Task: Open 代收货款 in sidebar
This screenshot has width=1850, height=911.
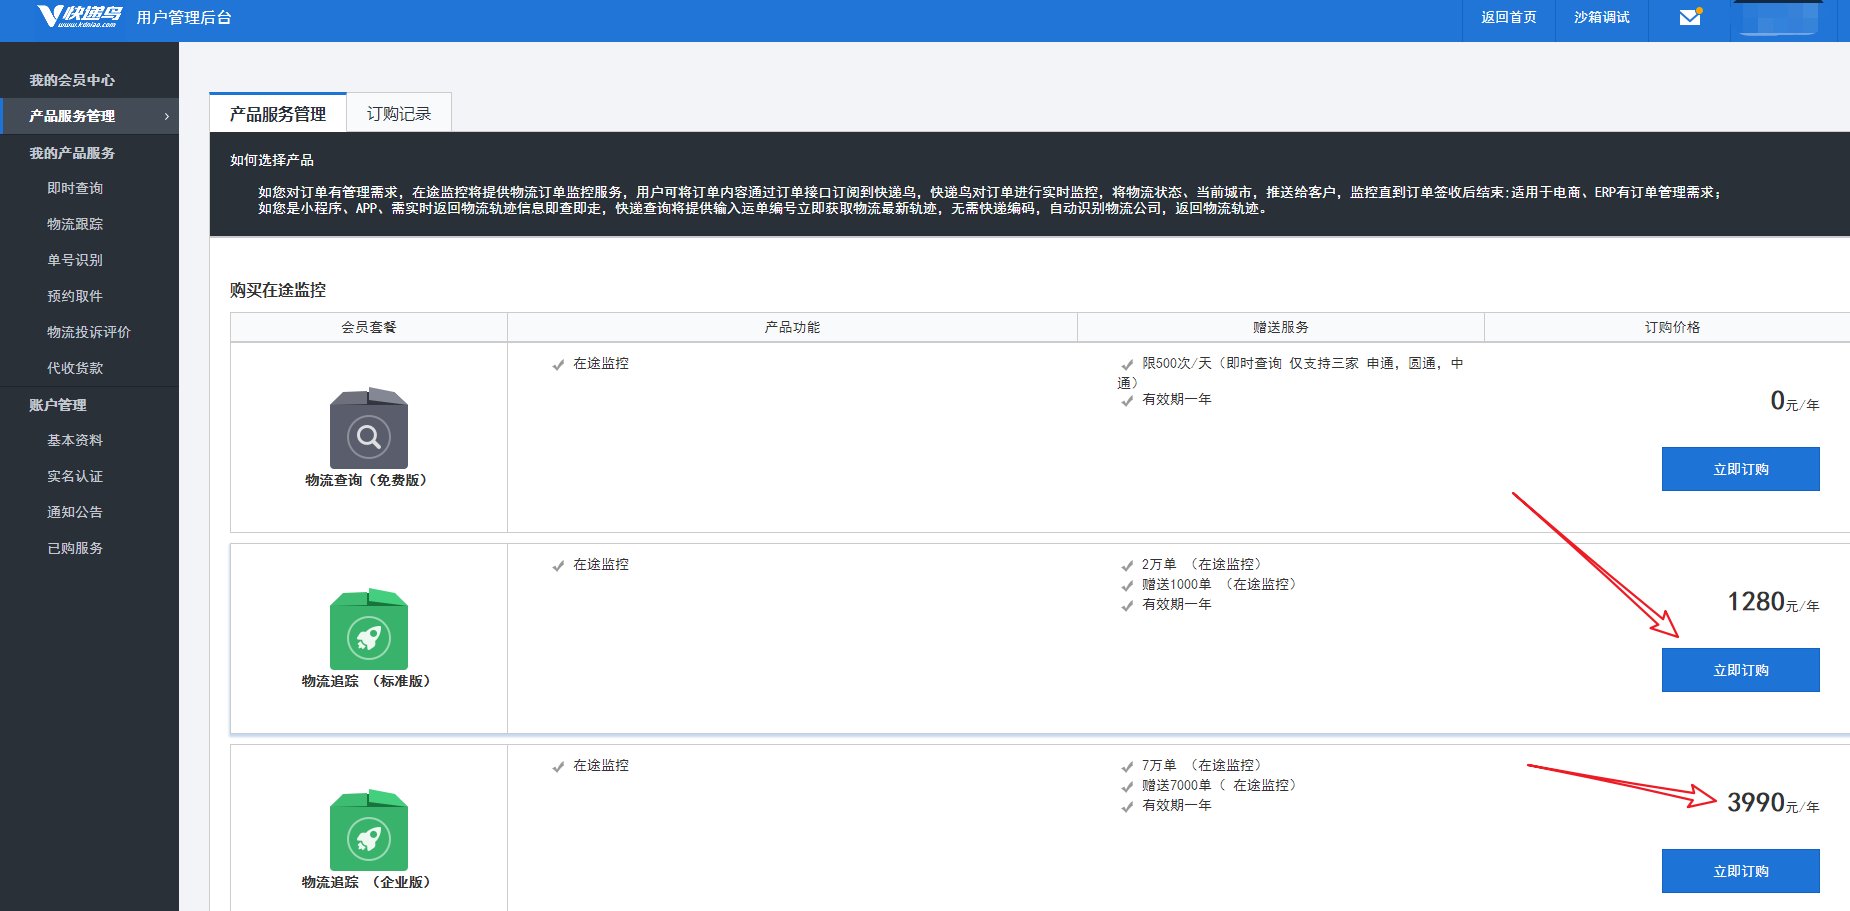Action: [75, 368]
